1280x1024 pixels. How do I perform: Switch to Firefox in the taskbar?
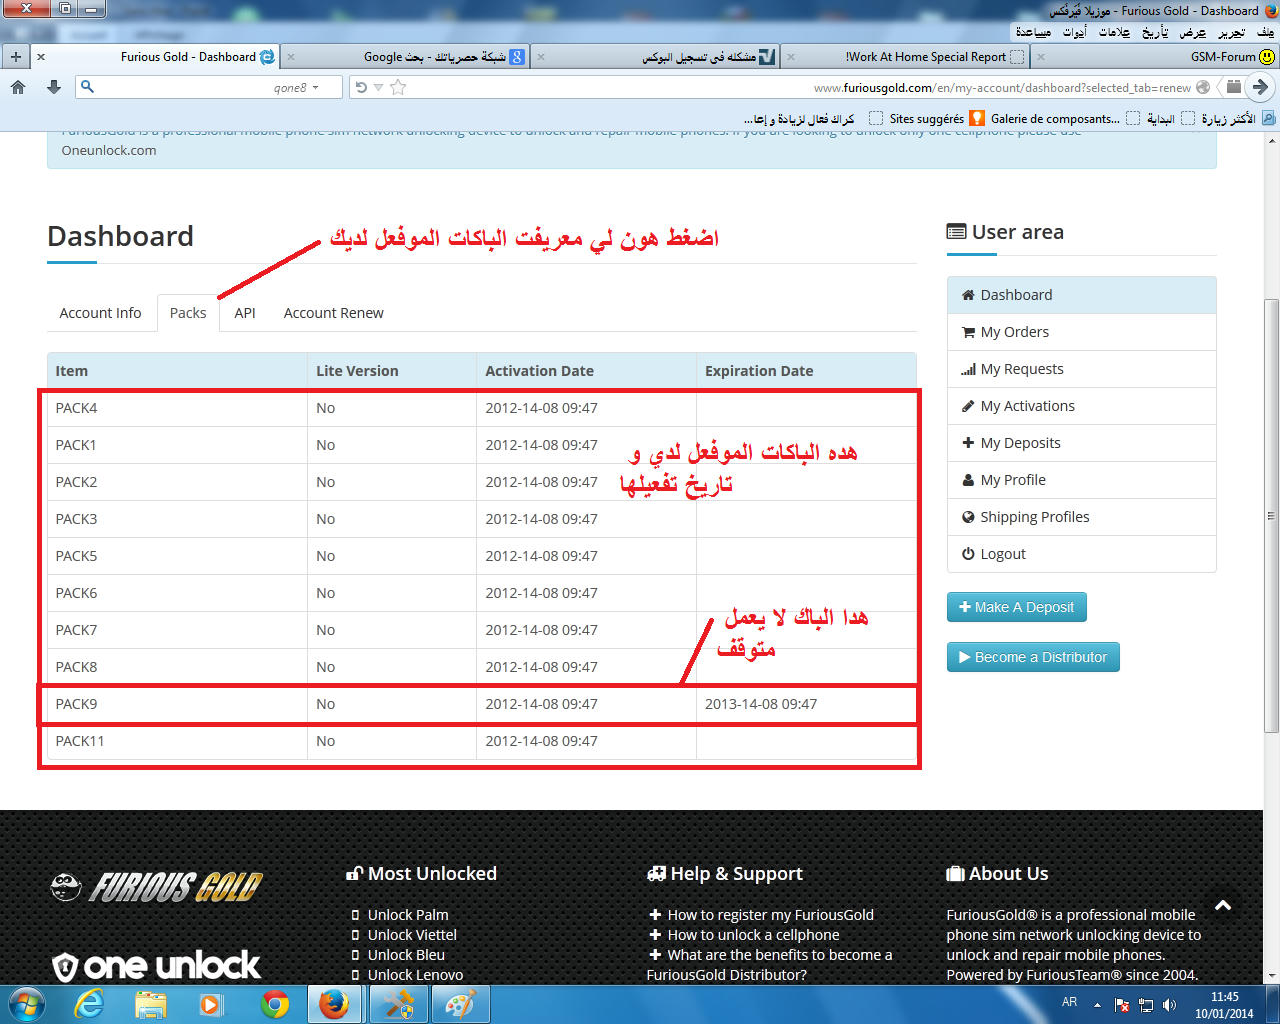coord(335,1004)
